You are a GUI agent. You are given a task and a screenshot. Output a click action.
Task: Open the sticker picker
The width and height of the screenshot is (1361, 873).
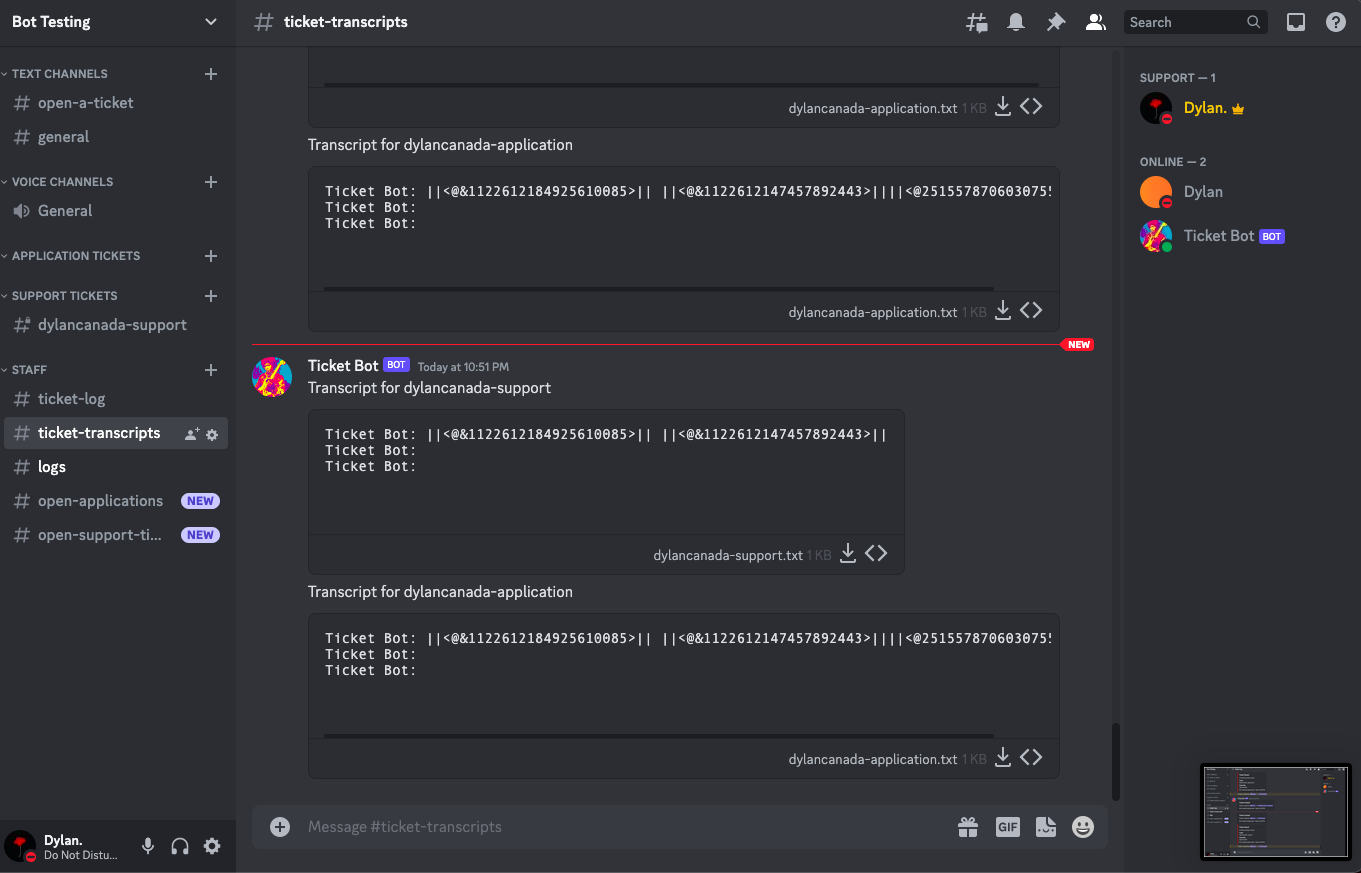tap(1045, 827)
